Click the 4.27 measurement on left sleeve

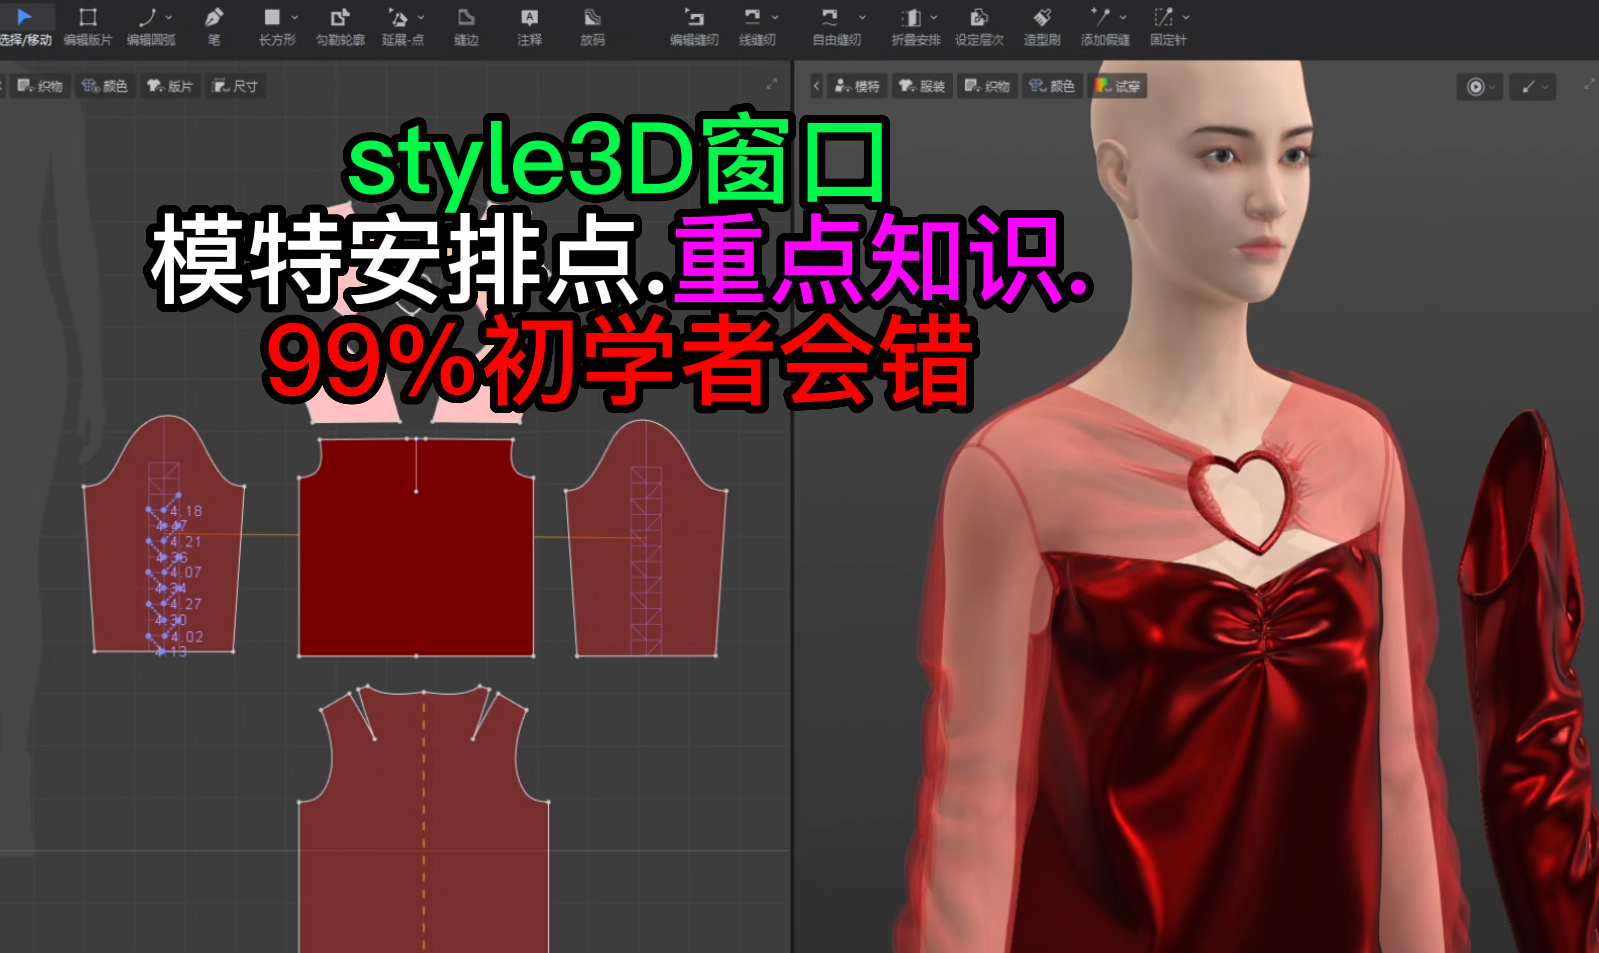coord(186,604)
